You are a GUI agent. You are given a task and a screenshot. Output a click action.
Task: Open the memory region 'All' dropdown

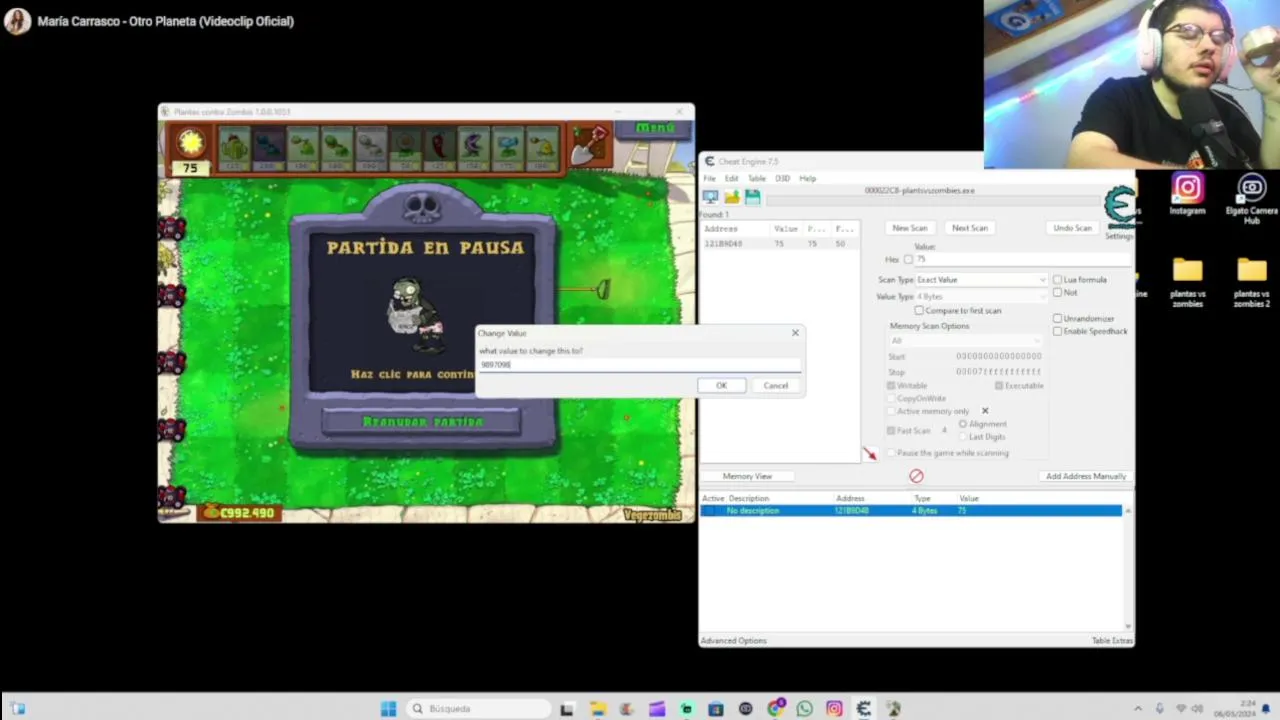click(x=965, y=341)
